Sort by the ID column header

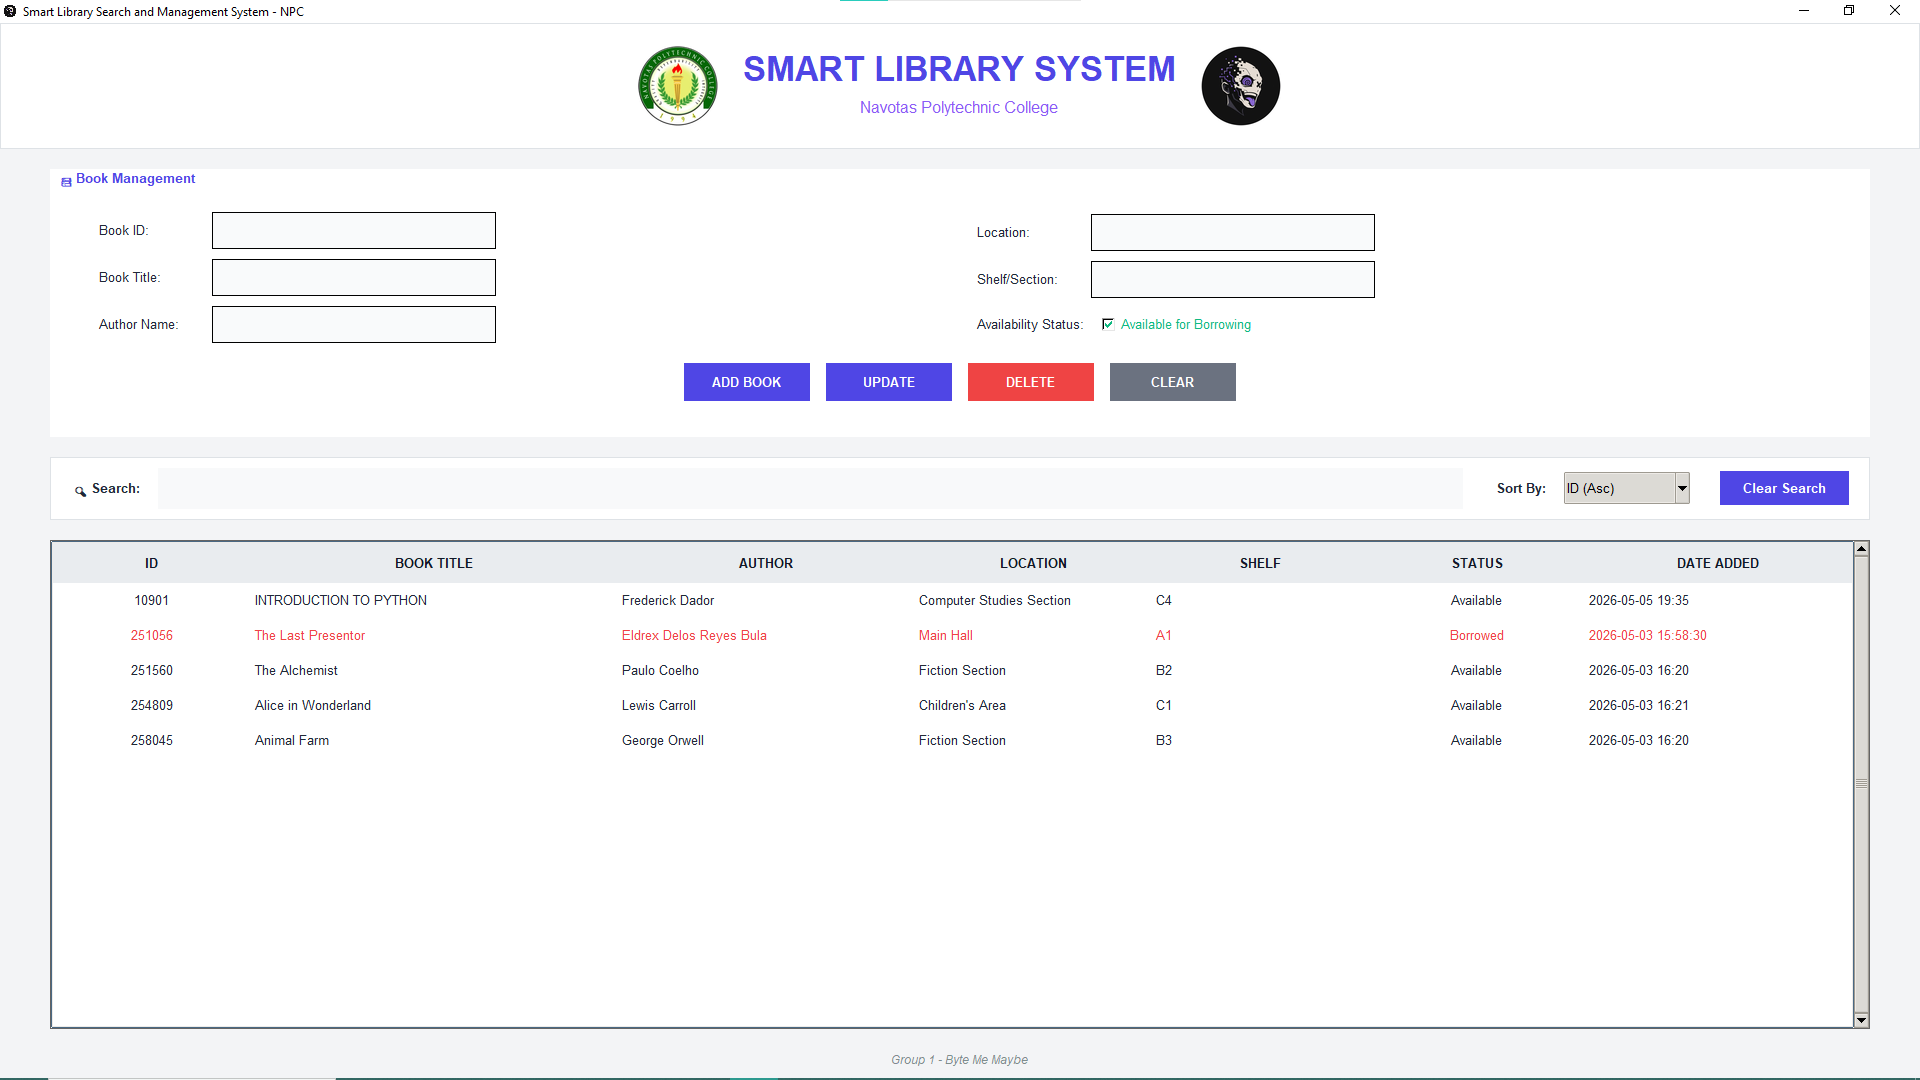[152, 563]
